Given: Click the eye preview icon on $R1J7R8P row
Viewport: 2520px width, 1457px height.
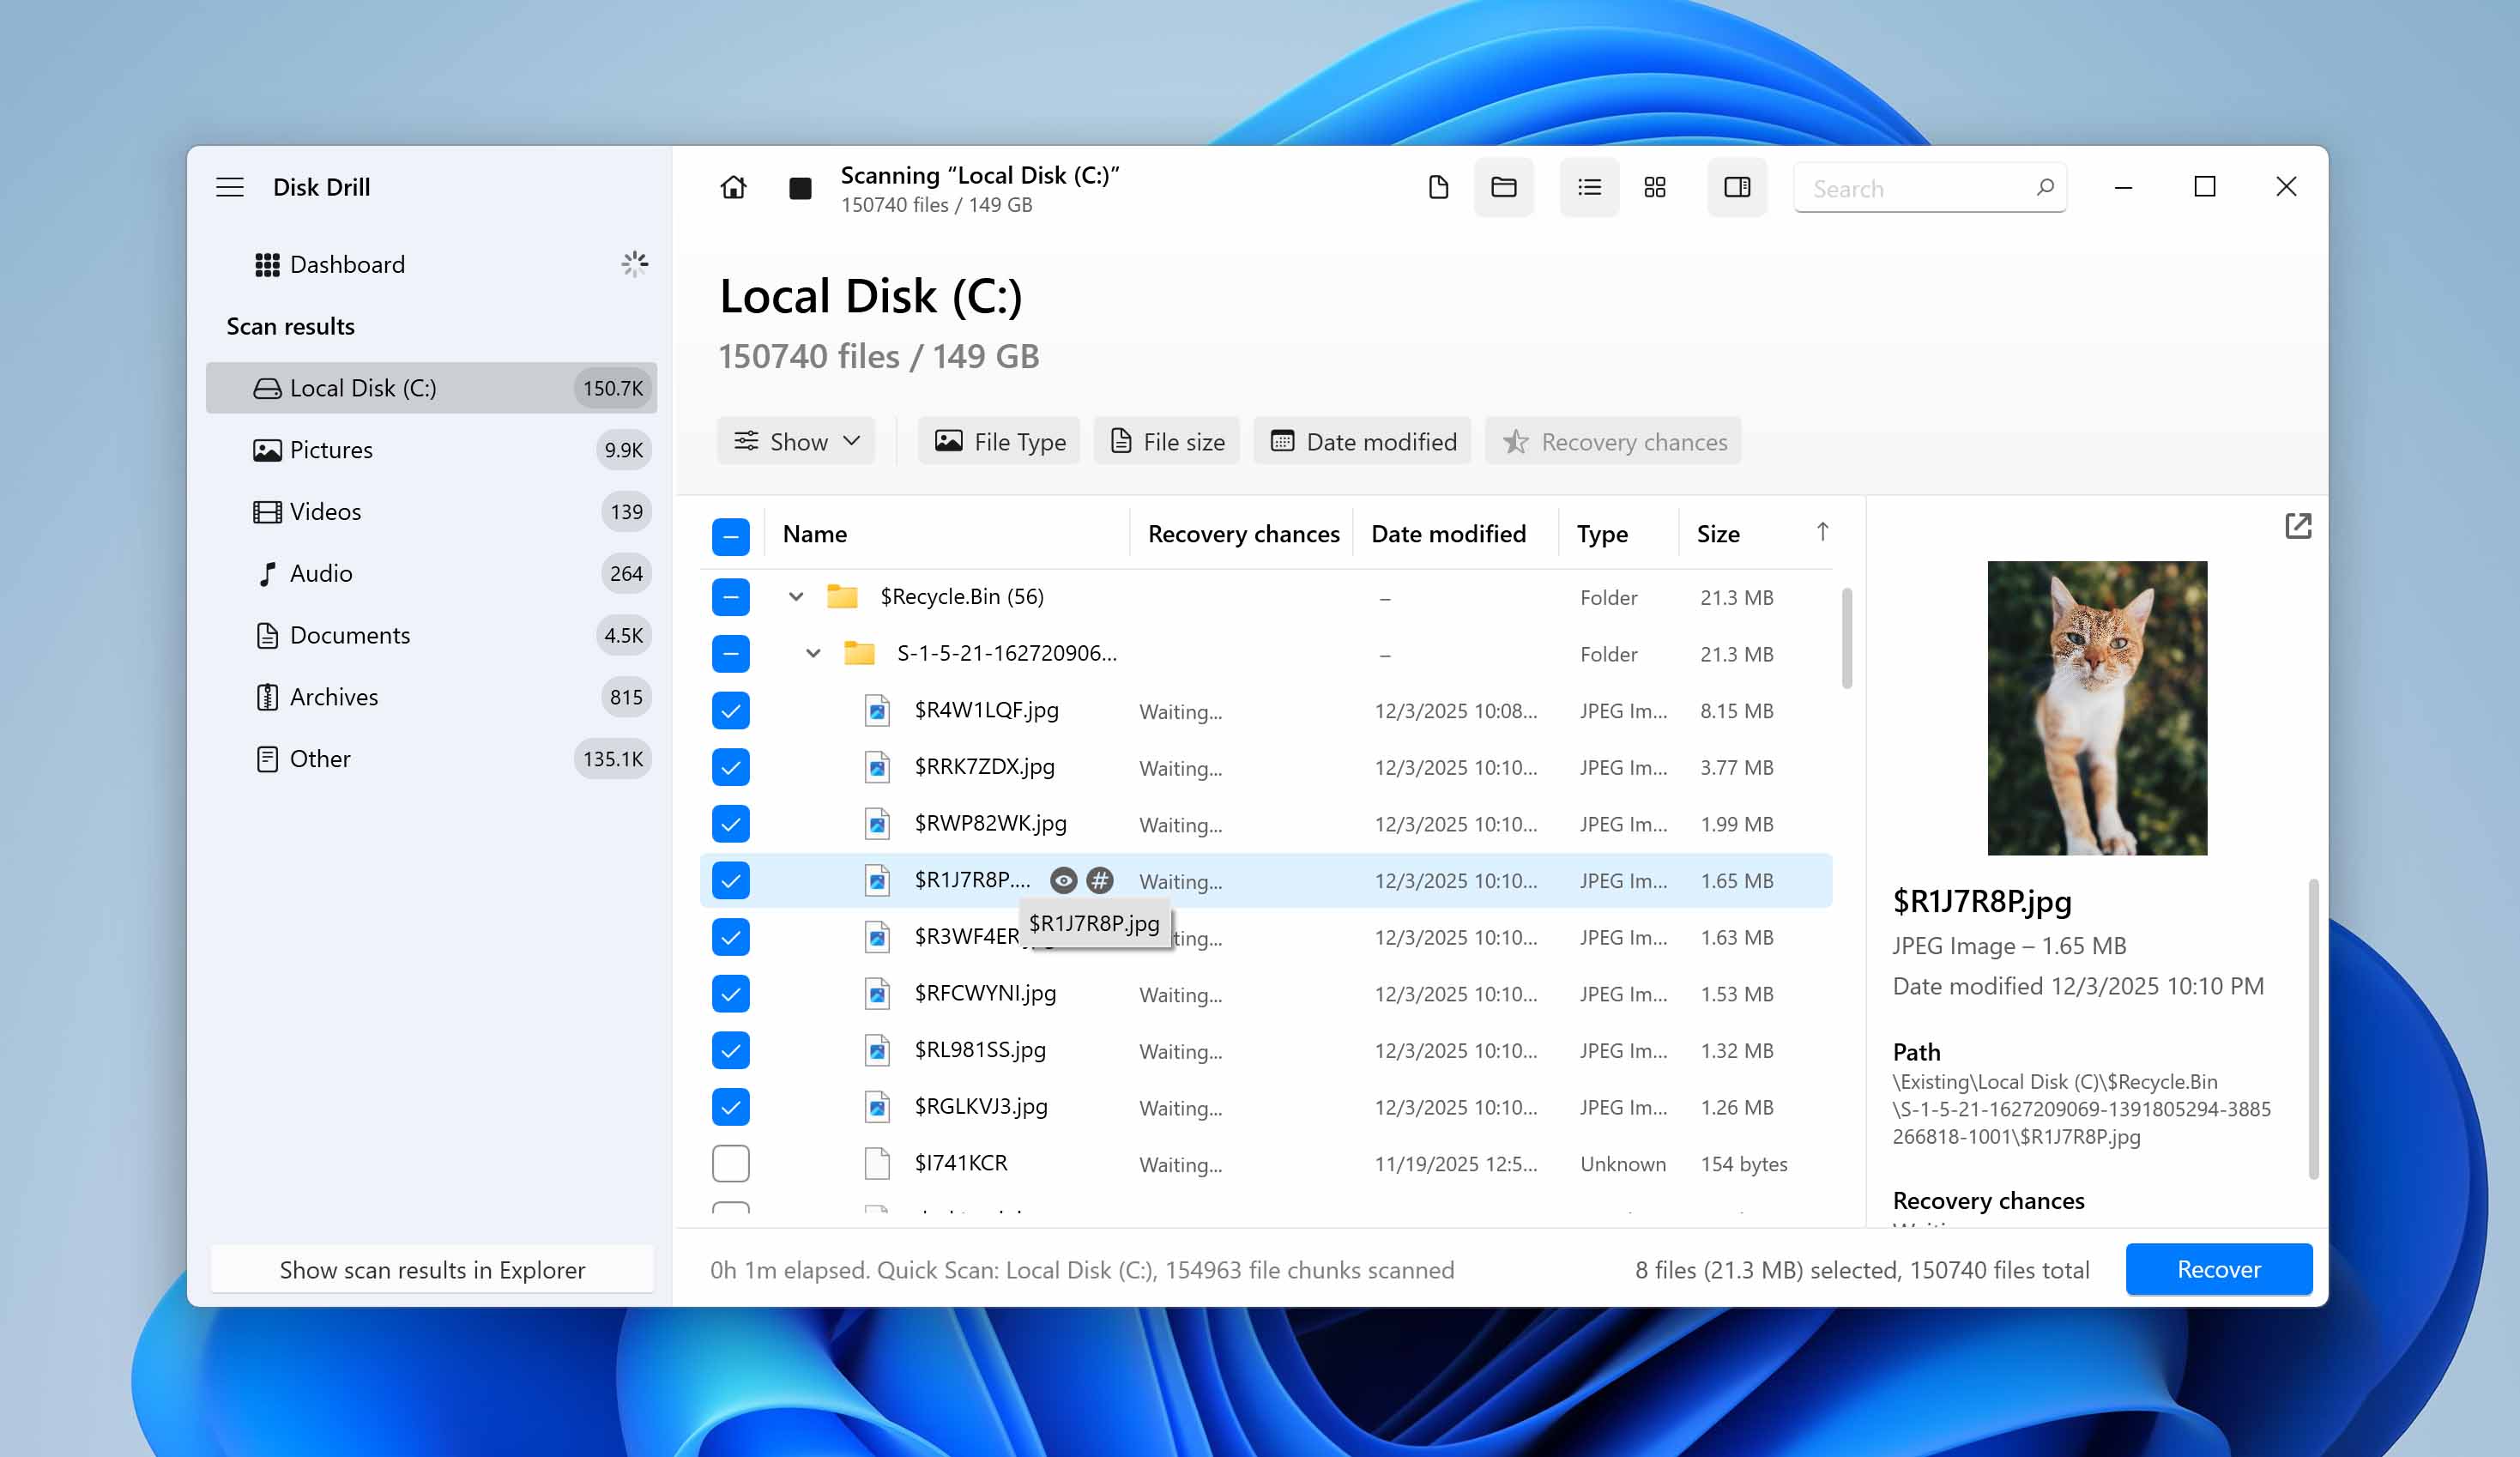Looking at the screenshot, I should (x=1063, y=881).
